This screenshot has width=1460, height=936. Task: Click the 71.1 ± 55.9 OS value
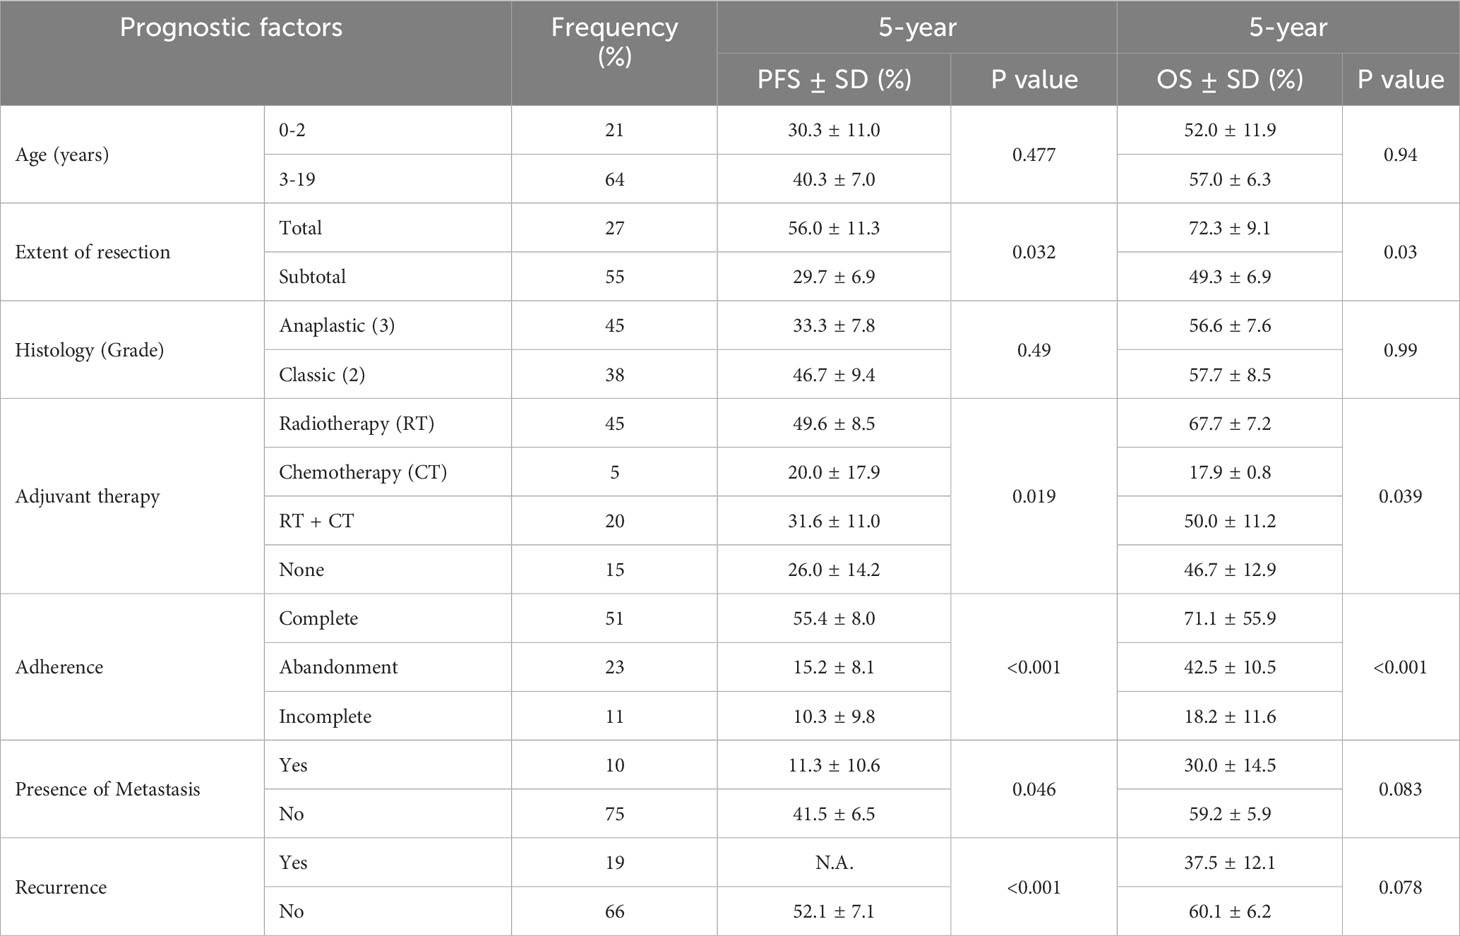coord(1230,618)
